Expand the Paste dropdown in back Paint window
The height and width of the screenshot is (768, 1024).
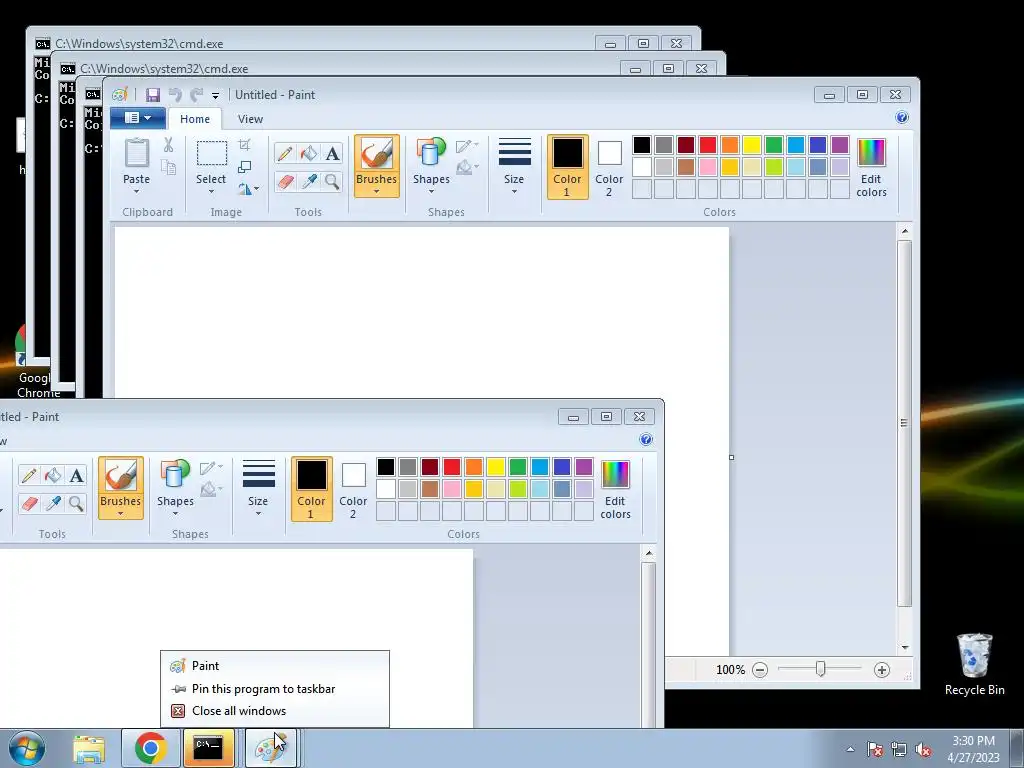coord(136,185)
